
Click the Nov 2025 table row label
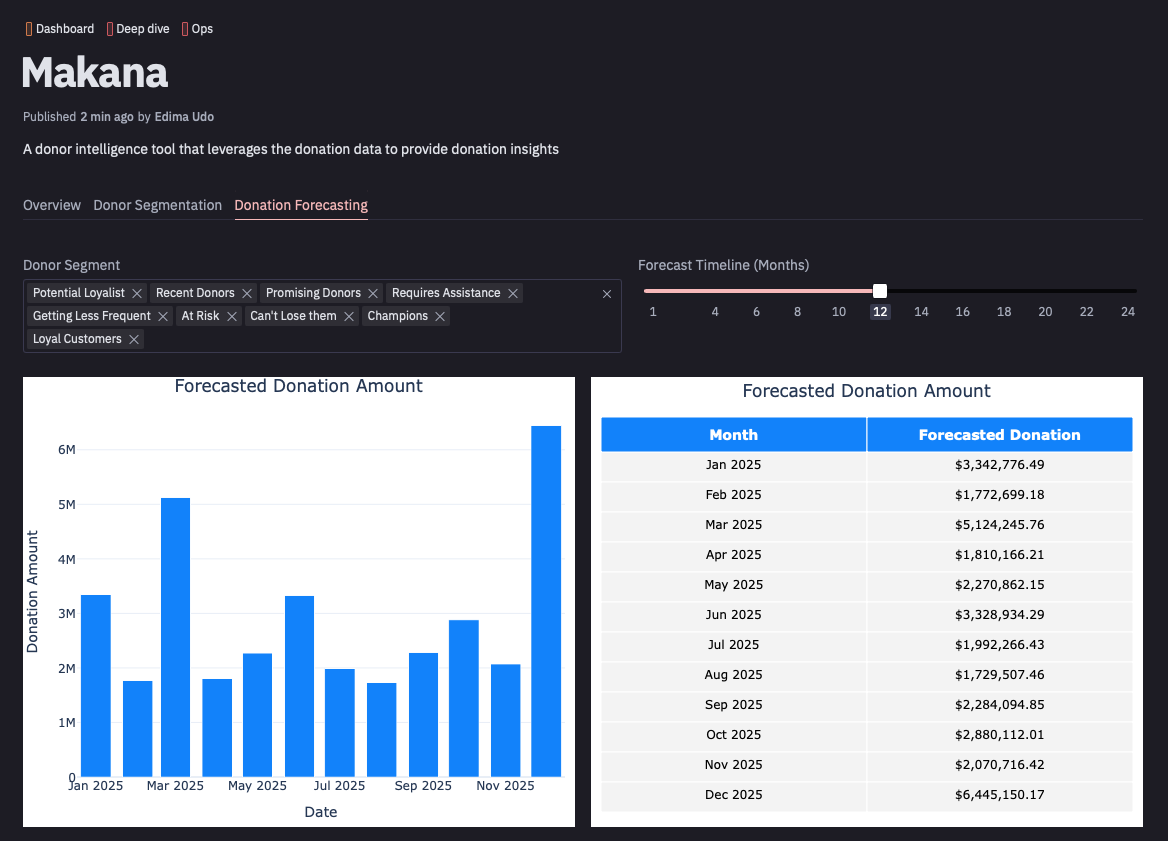point(734,764)
